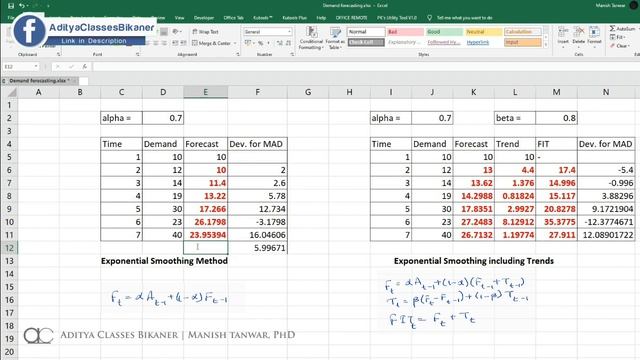Click the Select All corner triangle
This screenshot has width=640, height=360.
(x=12, y=93)
